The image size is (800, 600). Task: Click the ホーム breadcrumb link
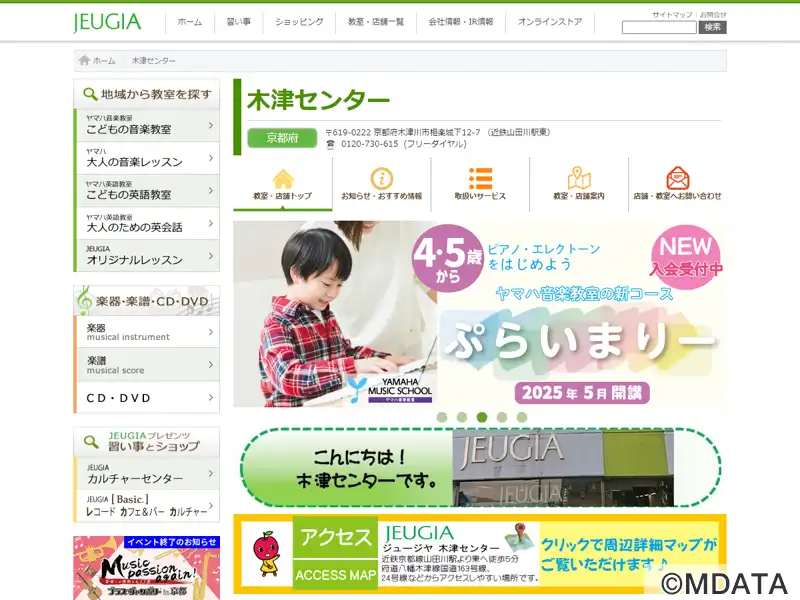tap(104, 61)
